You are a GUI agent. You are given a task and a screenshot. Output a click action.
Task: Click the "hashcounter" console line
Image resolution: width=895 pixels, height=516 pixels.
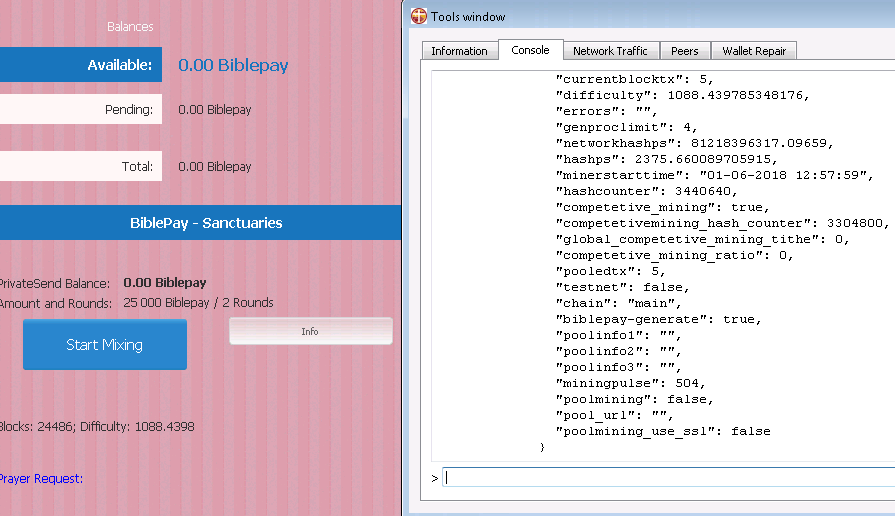pos(647,191)
